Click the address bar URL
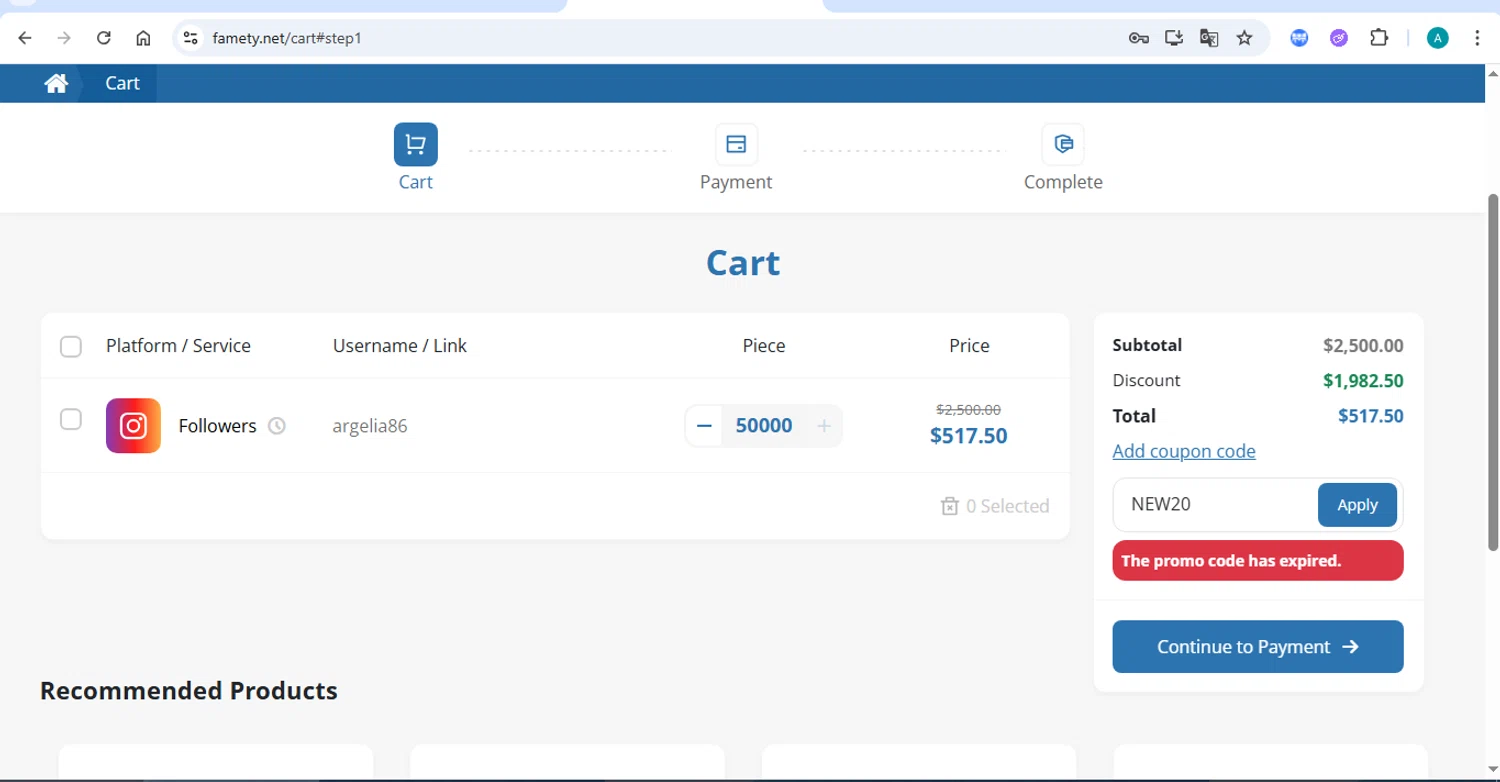This screenshot has width=1500, height=782. (x=286, y=38)
